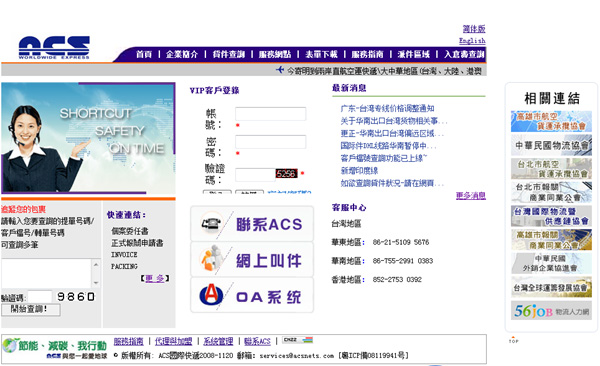Focus the VIP 驗證碼 input field

(255, 175)
